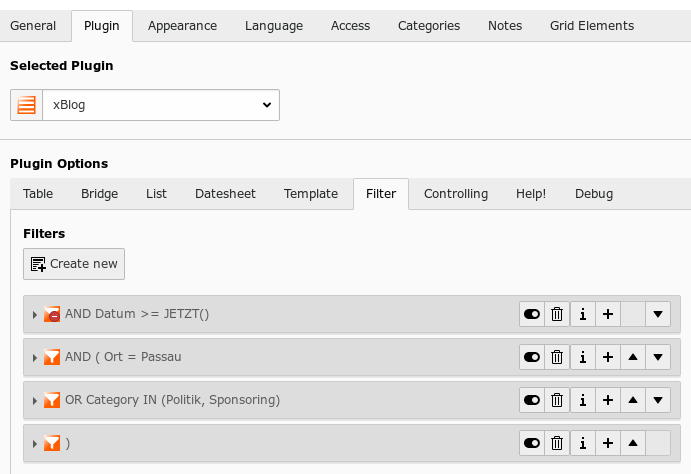Delete the Ort = Passau filter
The image size is (691, 474).
(x=557, y=357)
